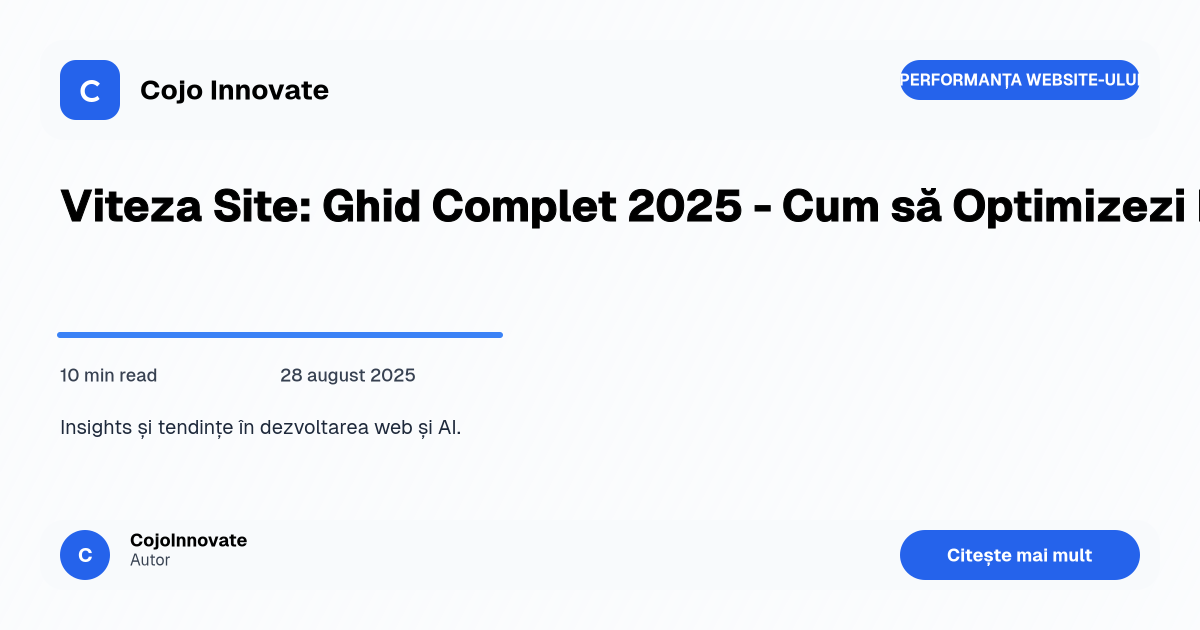The image size is (1200, 630).
Task: Select the Cojo Innovate header title
Action: [235, 90]
